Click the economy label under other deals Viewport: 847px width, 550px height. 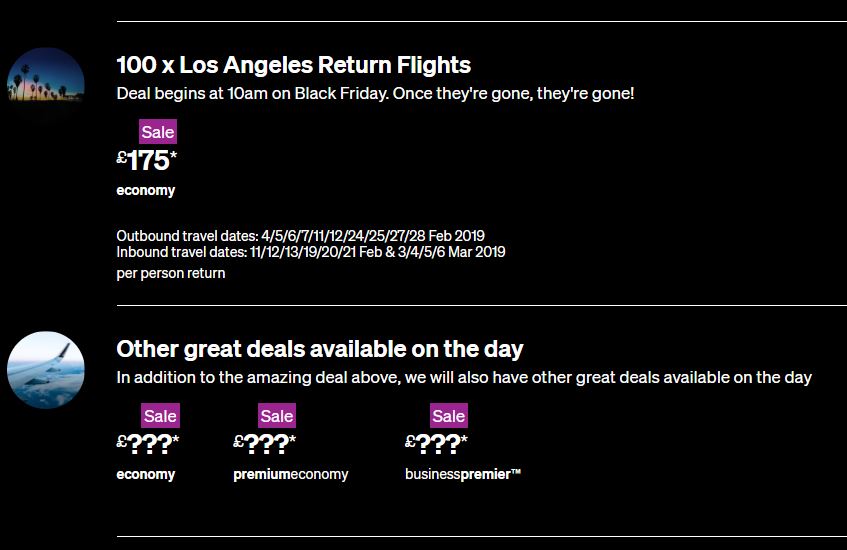pos(146,474)
